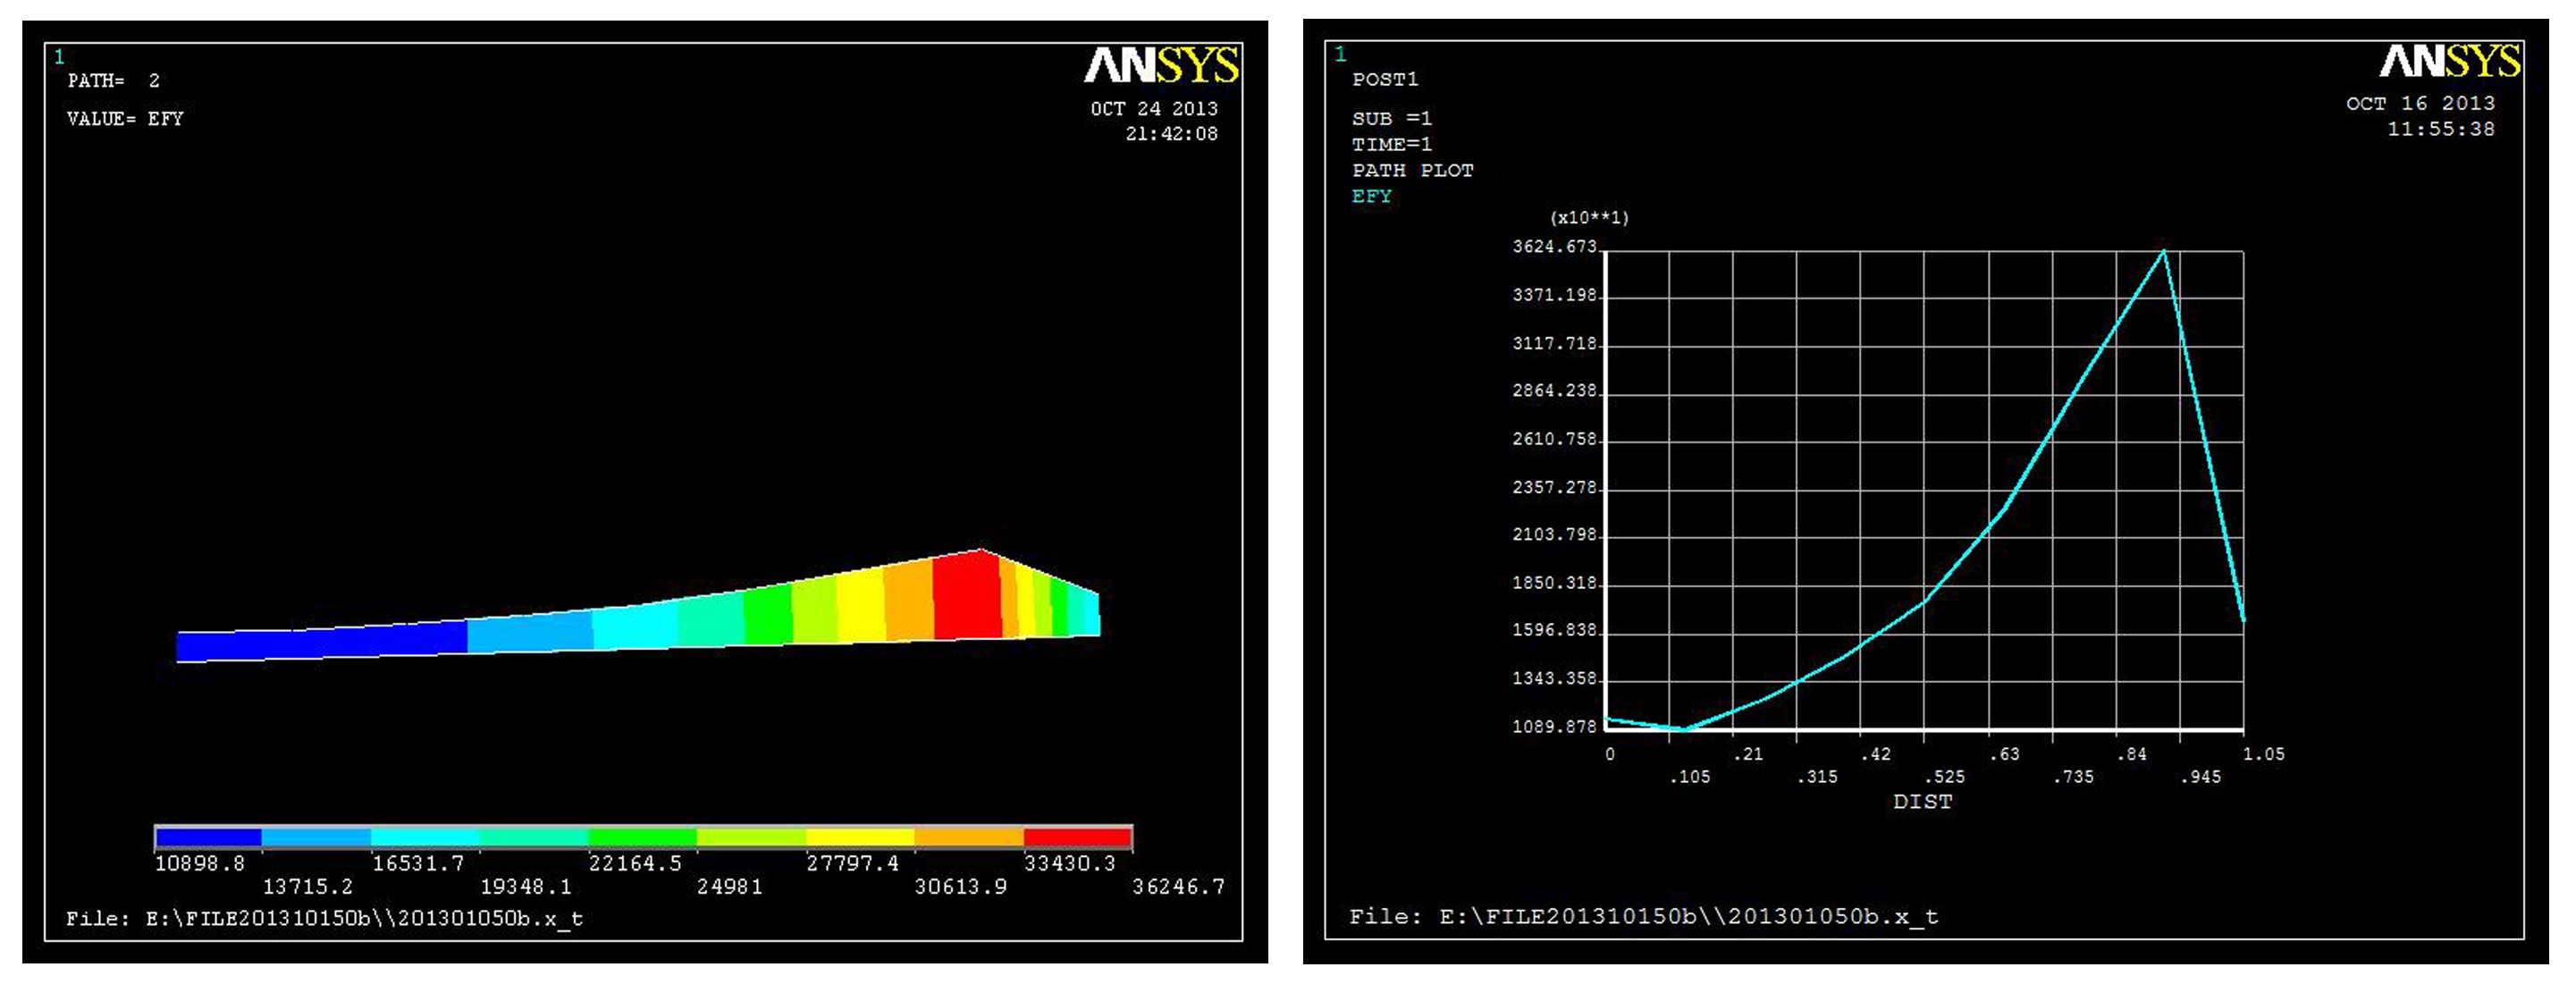The width and height of the screenshot is (2576, 984).
Task: Click y-axis value "1089.878"
Action: point(1555,727)
